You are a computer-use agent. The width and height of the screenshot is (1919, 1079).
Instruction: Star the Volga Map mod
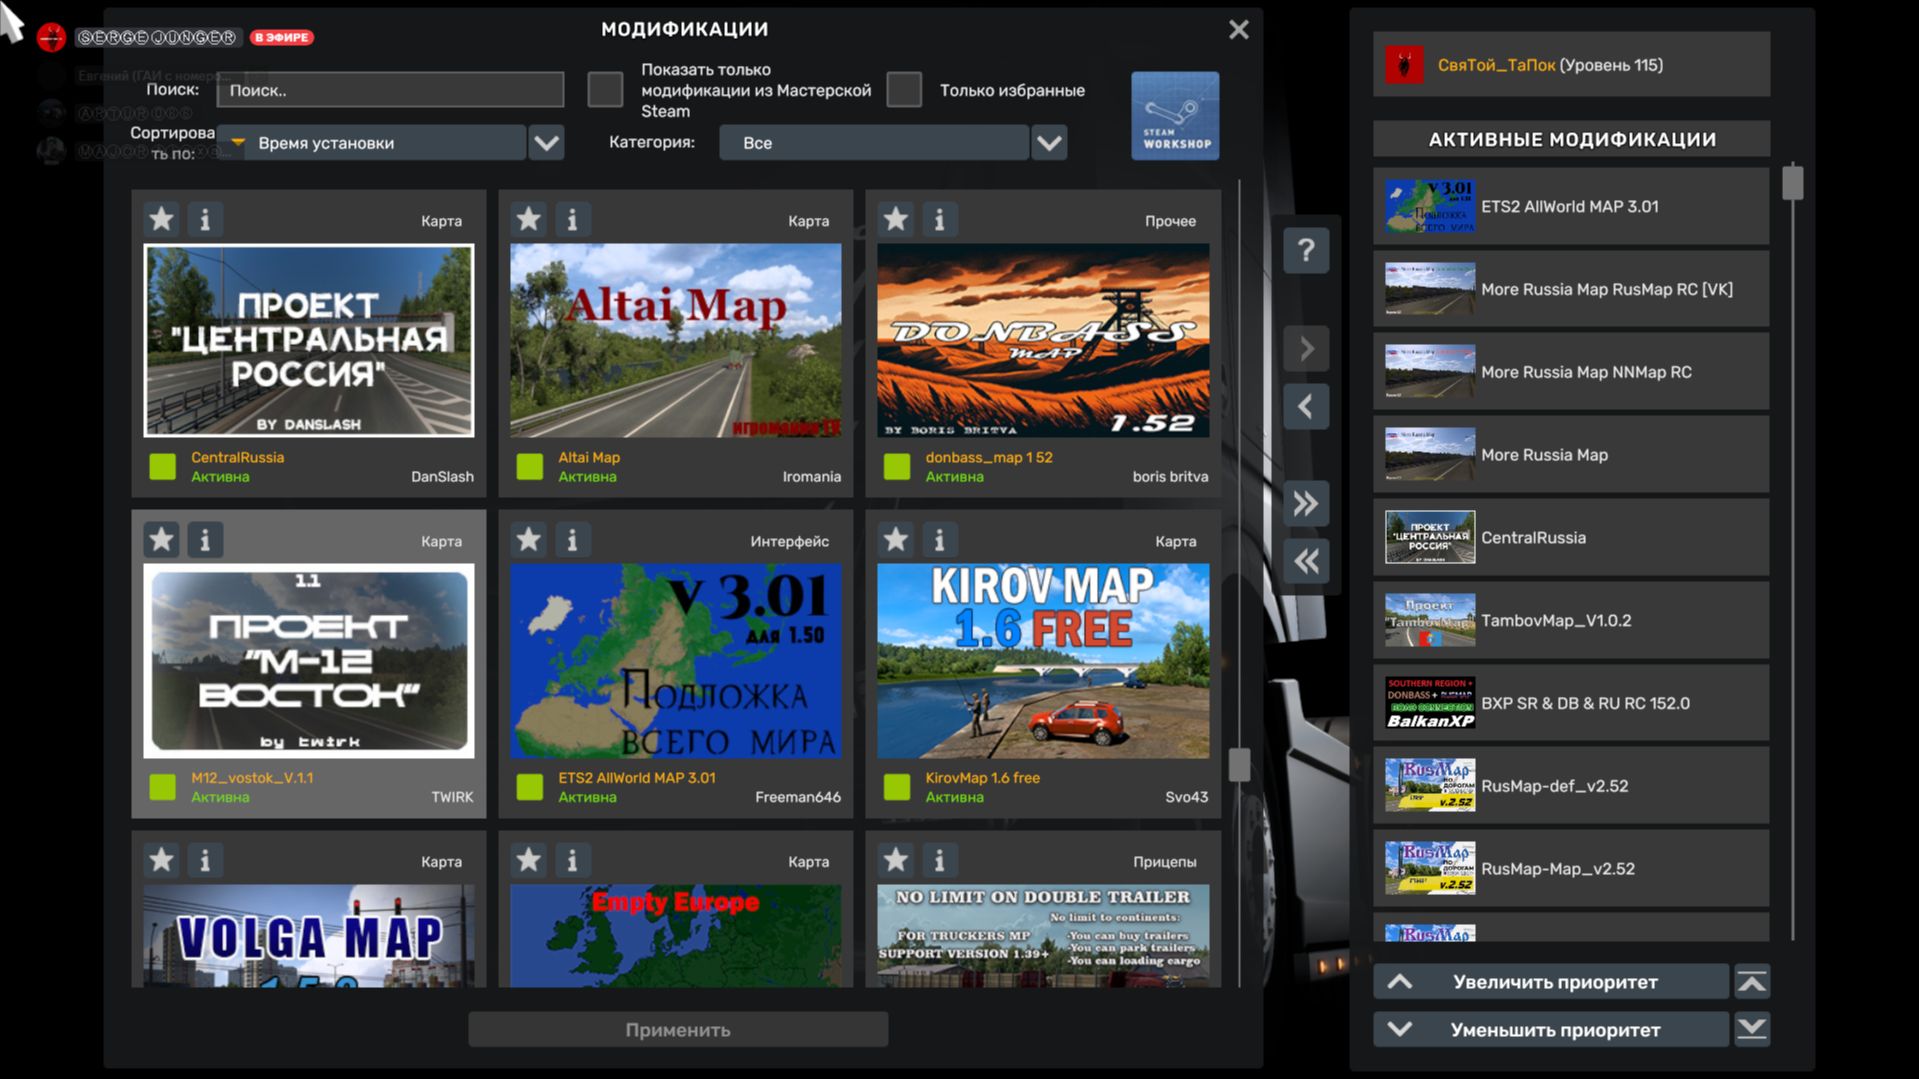coord(161,860)
